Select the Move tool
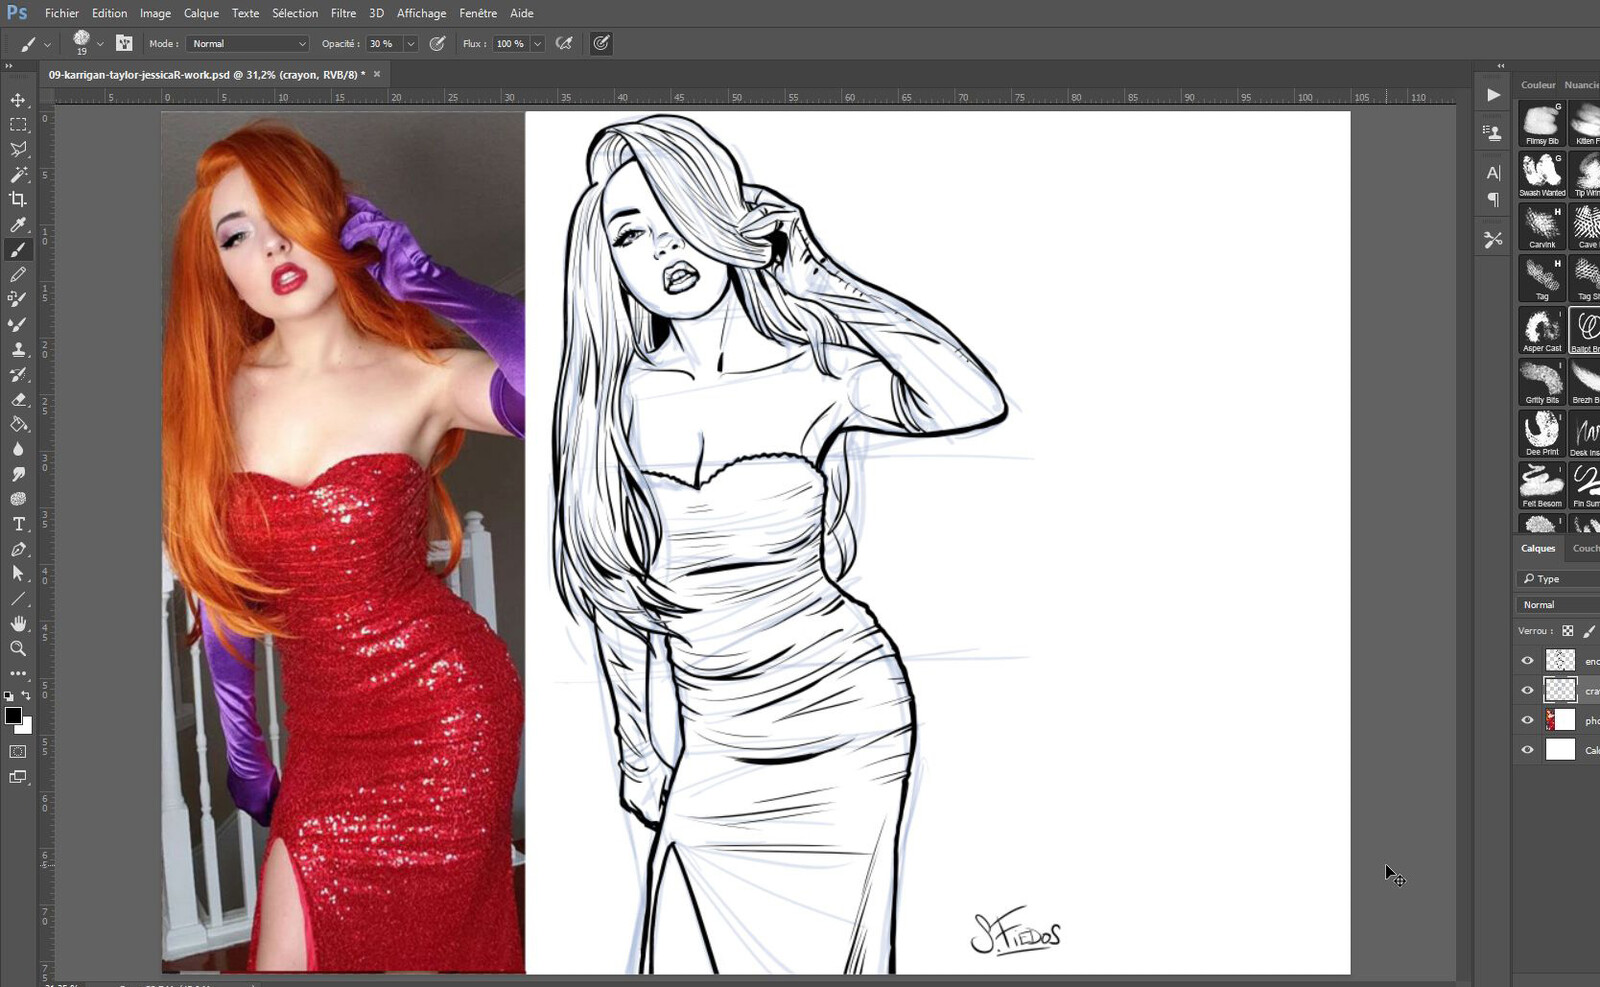This screenshot has height=987, width=1600. coord(18,100)
